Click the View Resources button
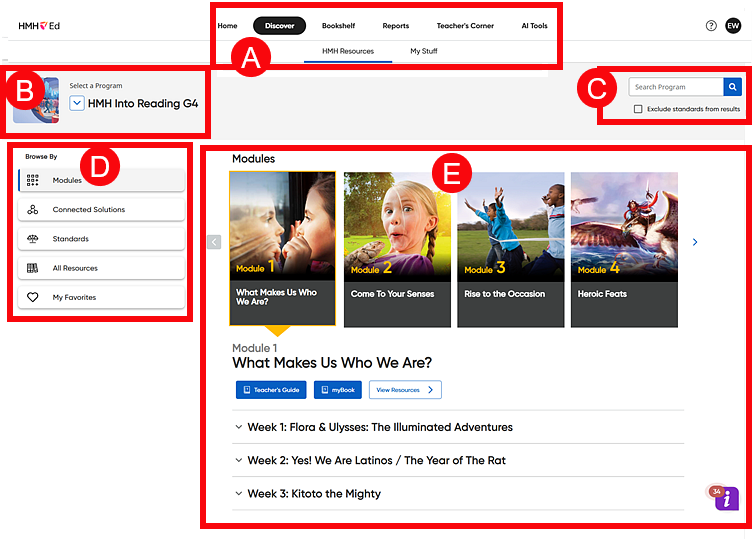The width and height of the screenshot is (752, 539). [405, 390]
